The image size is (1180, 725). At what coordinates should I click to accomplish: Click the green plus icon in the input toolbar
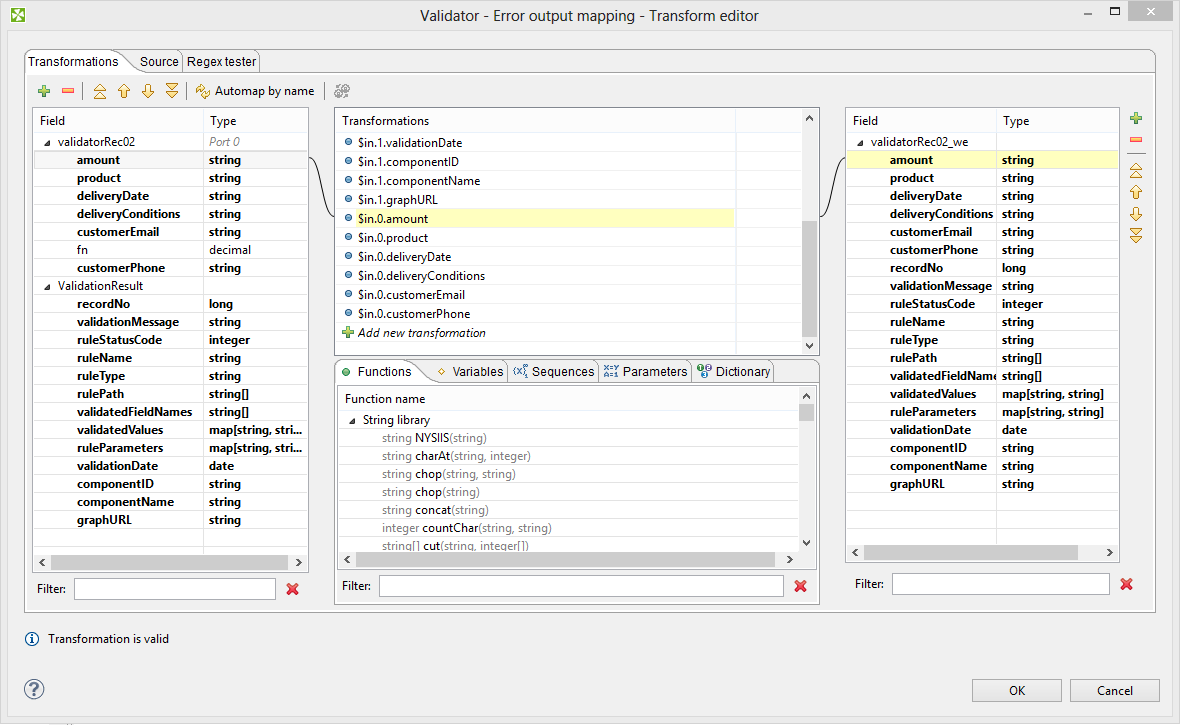44,91
